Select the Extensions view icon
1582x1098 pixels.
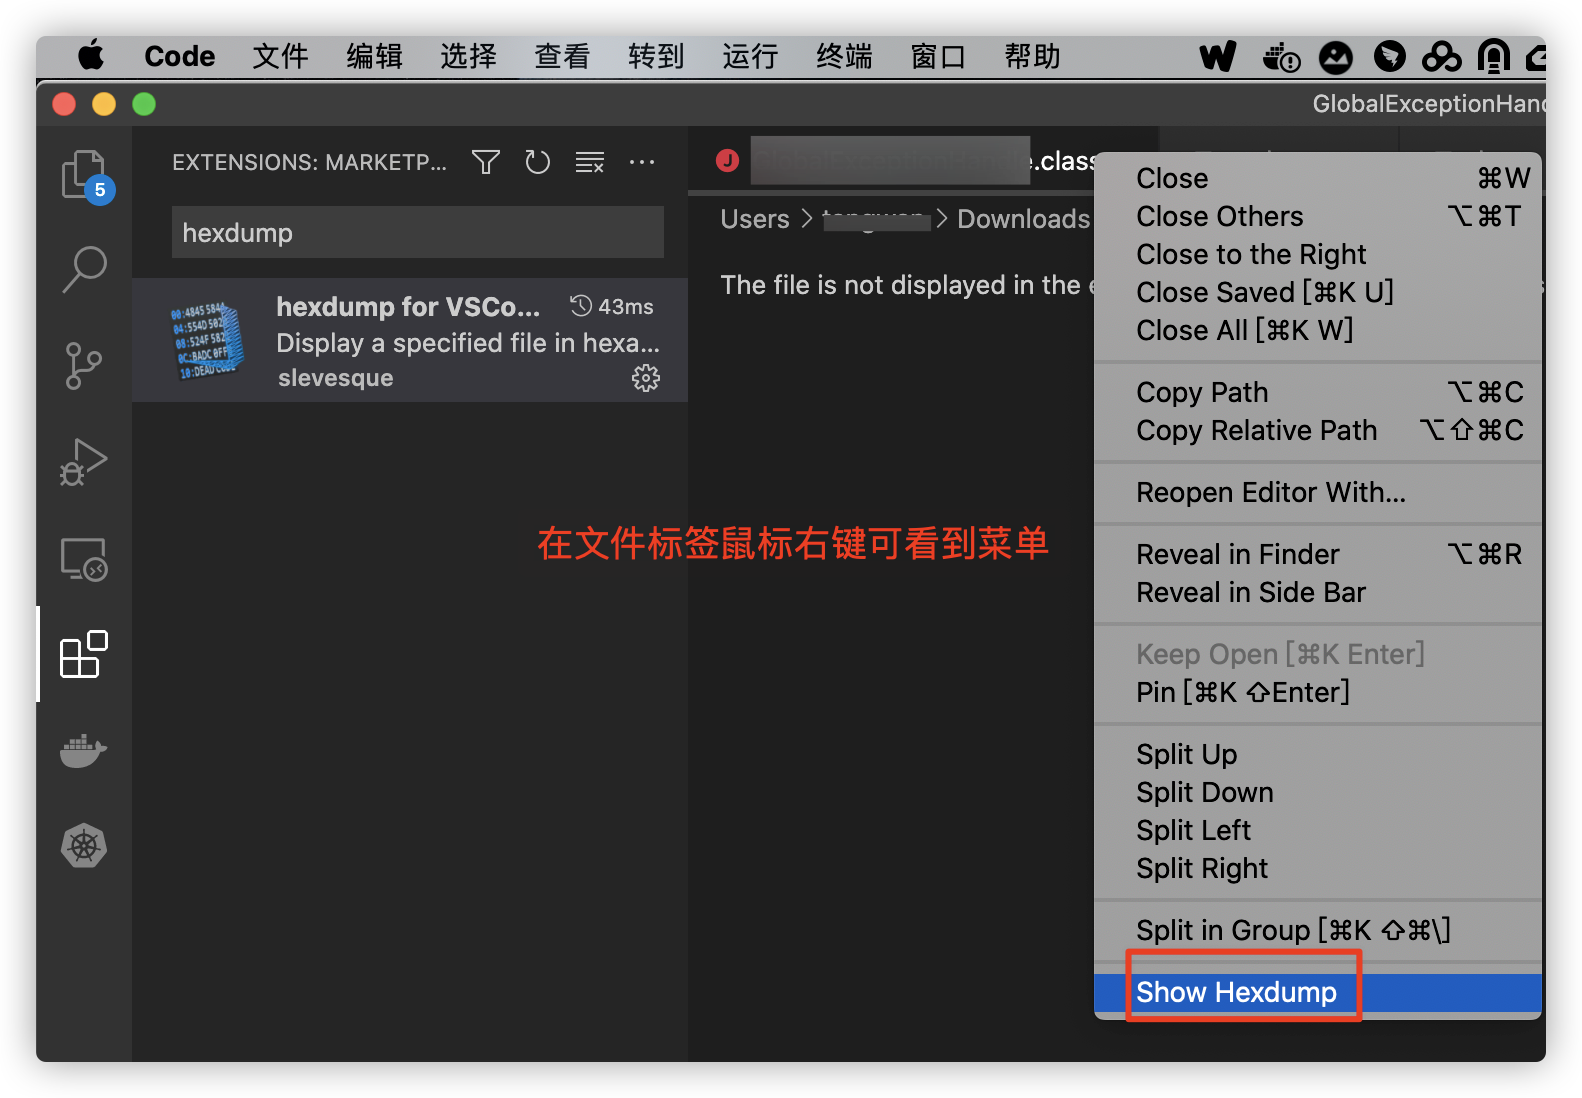[84, 654]
